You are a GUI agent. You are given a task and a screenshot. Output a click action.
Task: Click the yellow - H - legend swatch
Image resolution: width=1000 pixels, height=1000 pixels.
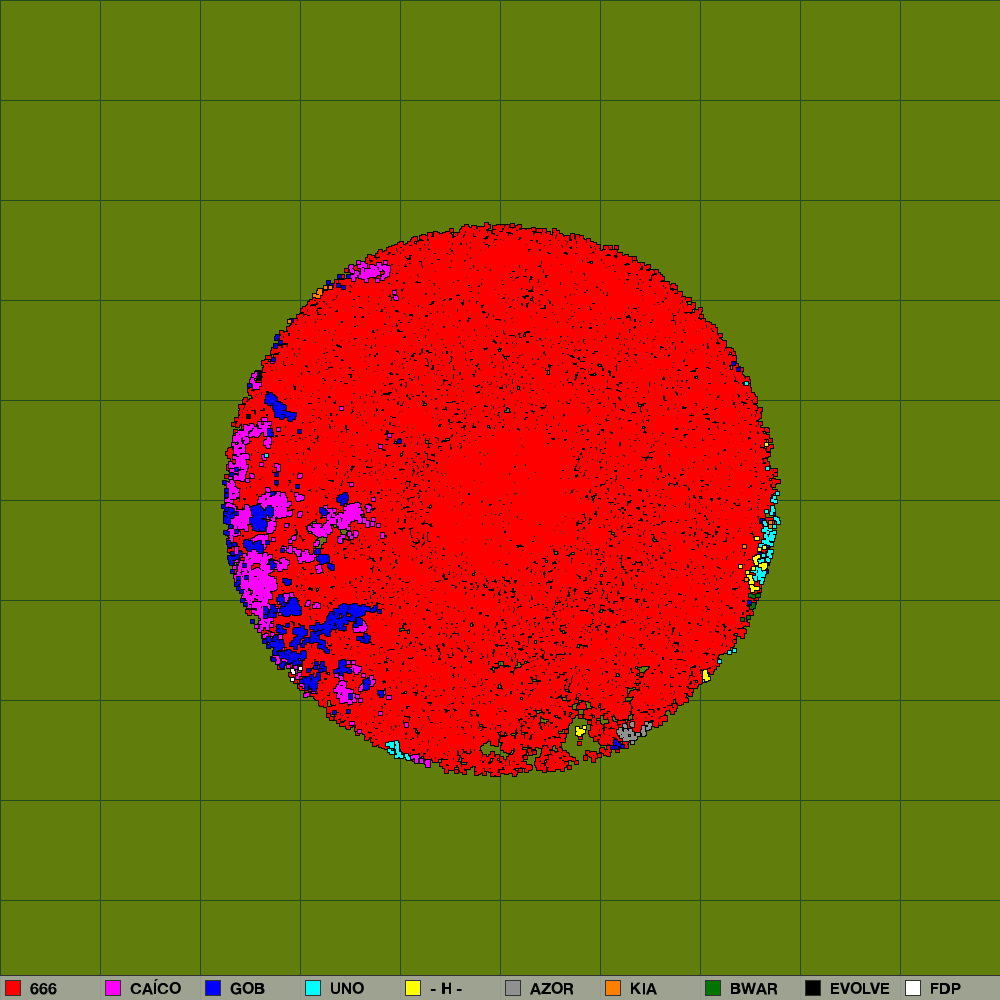(413, 988)
